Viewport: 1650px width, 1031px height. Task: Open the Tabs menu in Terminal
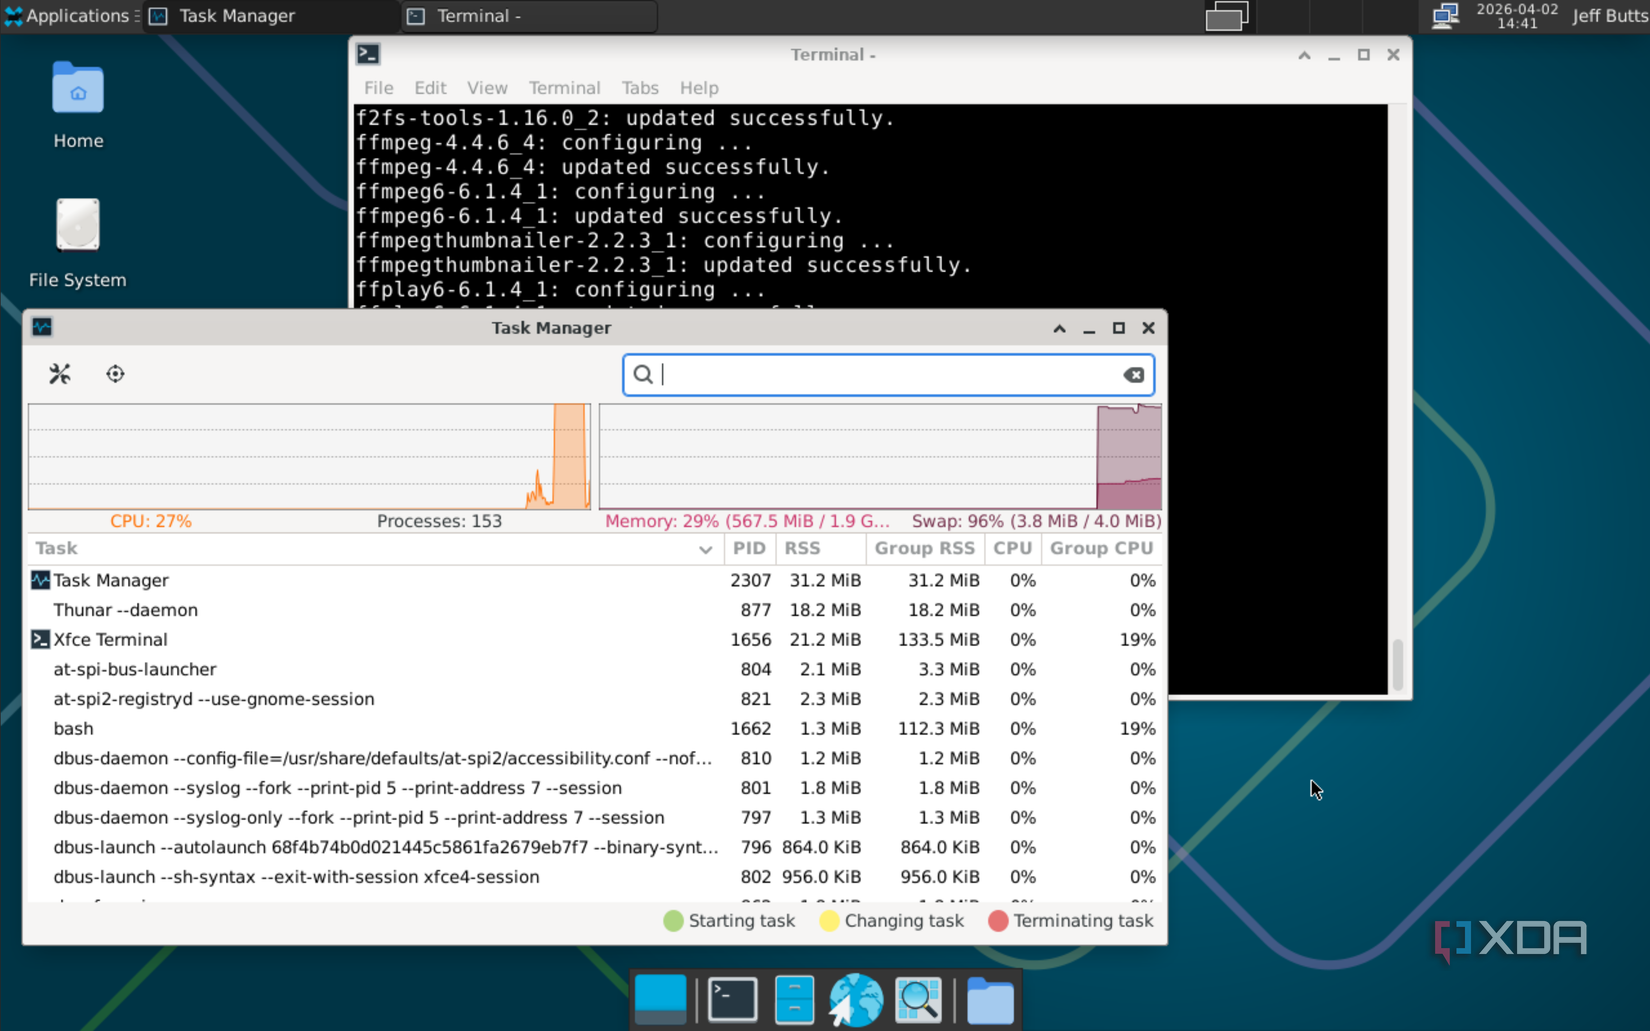coord(640,88)
